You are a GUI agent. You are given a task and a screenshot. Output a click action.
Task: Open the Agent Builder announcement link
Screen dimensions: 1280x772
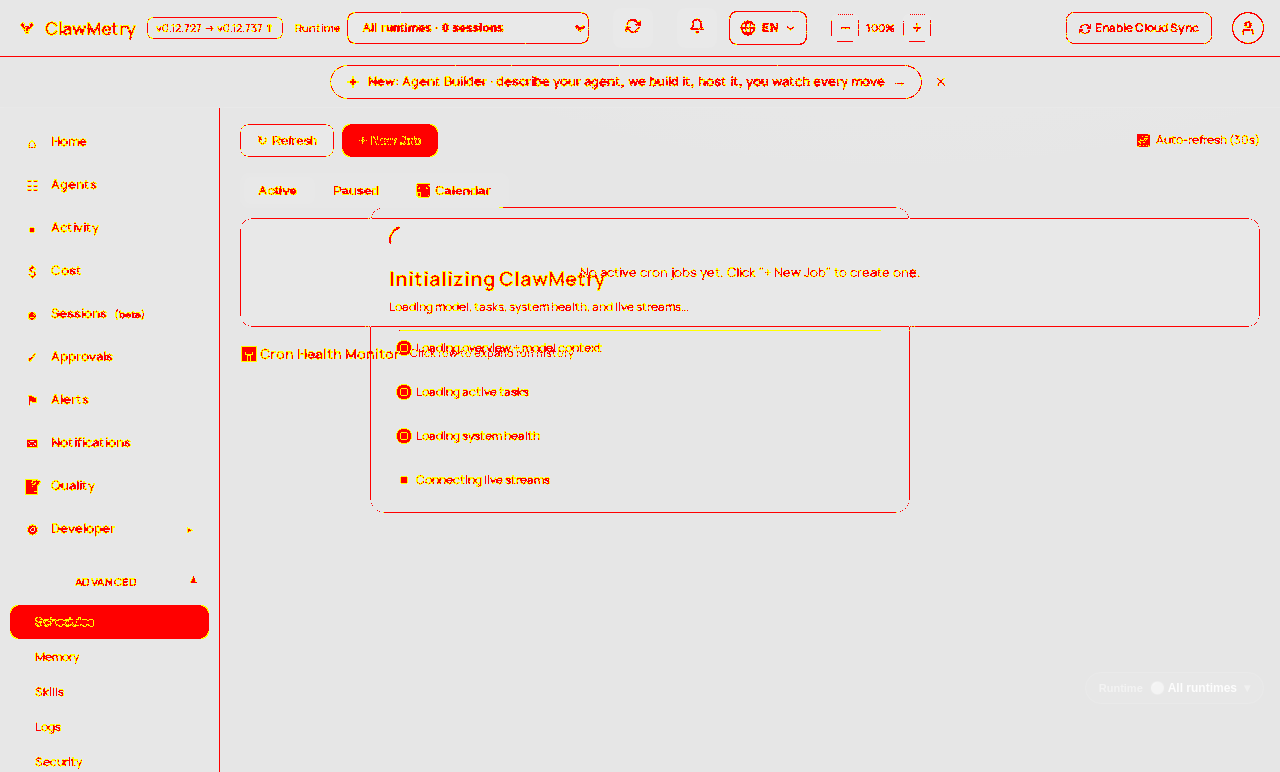tap(626, 82)
